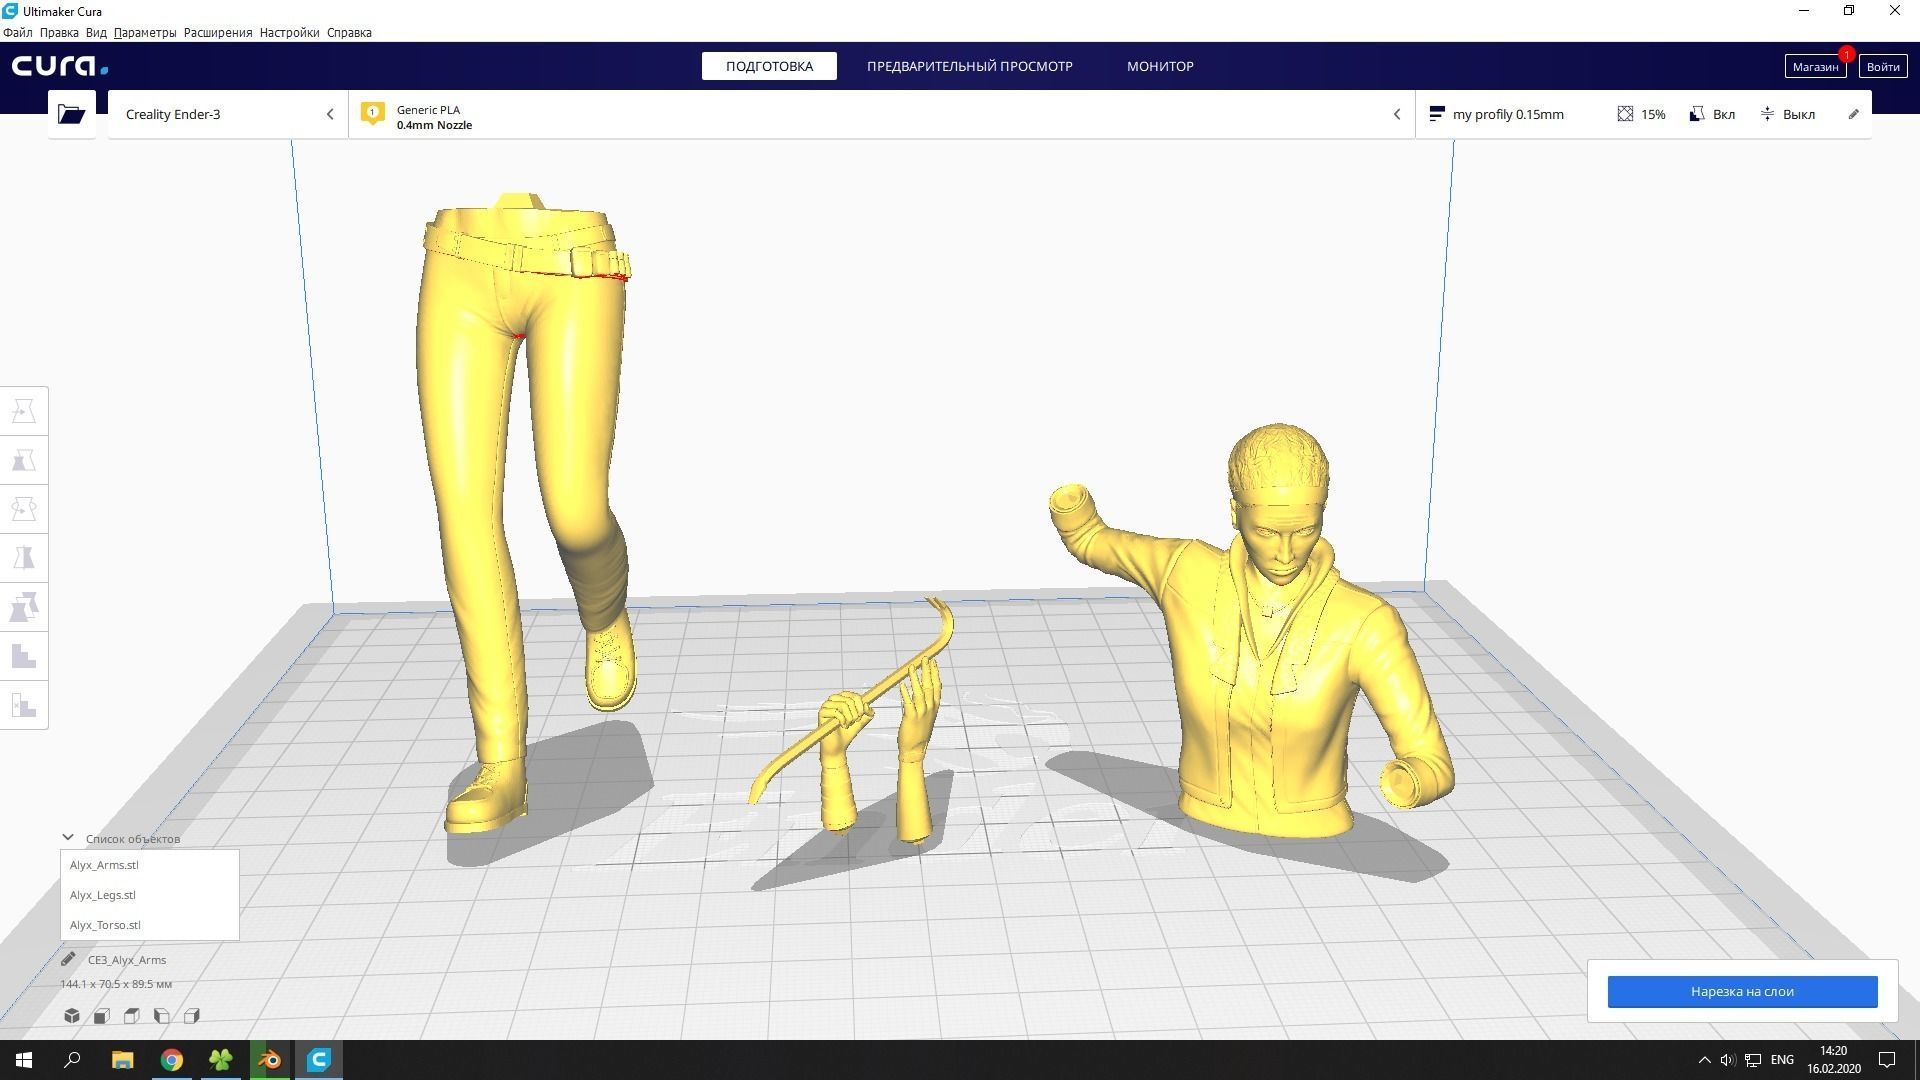Select the Rotate tool in left toolbar
Viewport: 1920px width, 1080px height.
24,509
